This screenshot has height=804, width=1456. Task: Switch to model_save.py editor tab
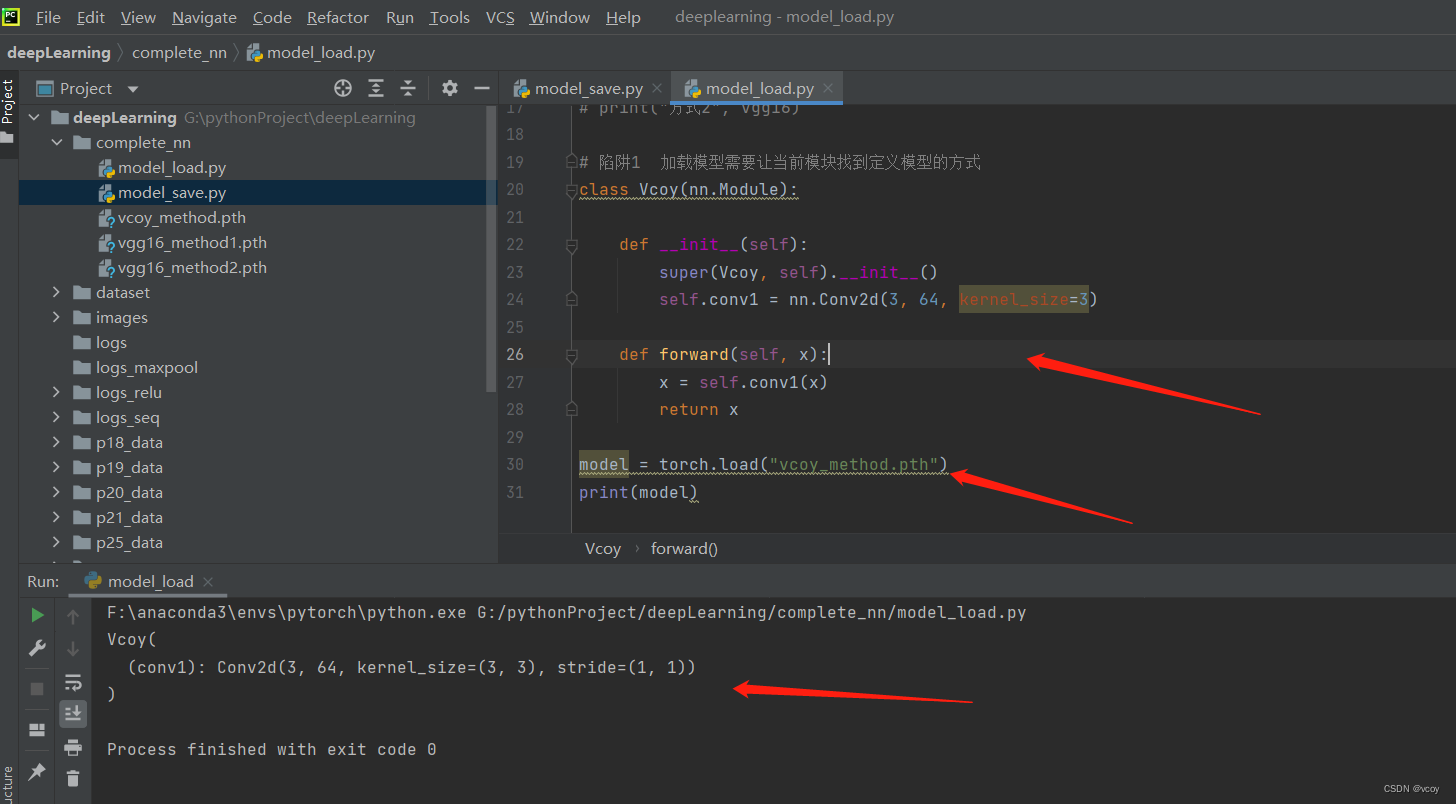(586, 89)
